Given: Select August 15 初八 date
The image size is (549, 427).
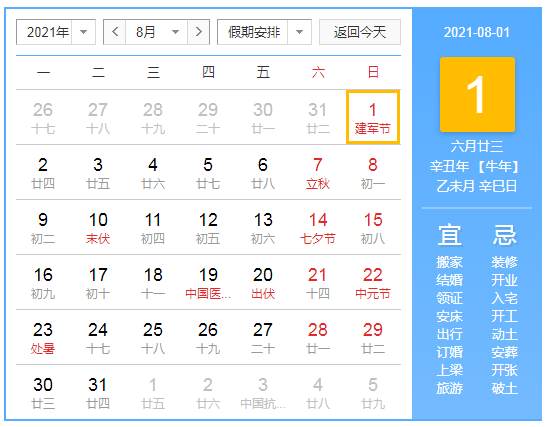Looking at the screenshot, I should (x=373, y=228).
